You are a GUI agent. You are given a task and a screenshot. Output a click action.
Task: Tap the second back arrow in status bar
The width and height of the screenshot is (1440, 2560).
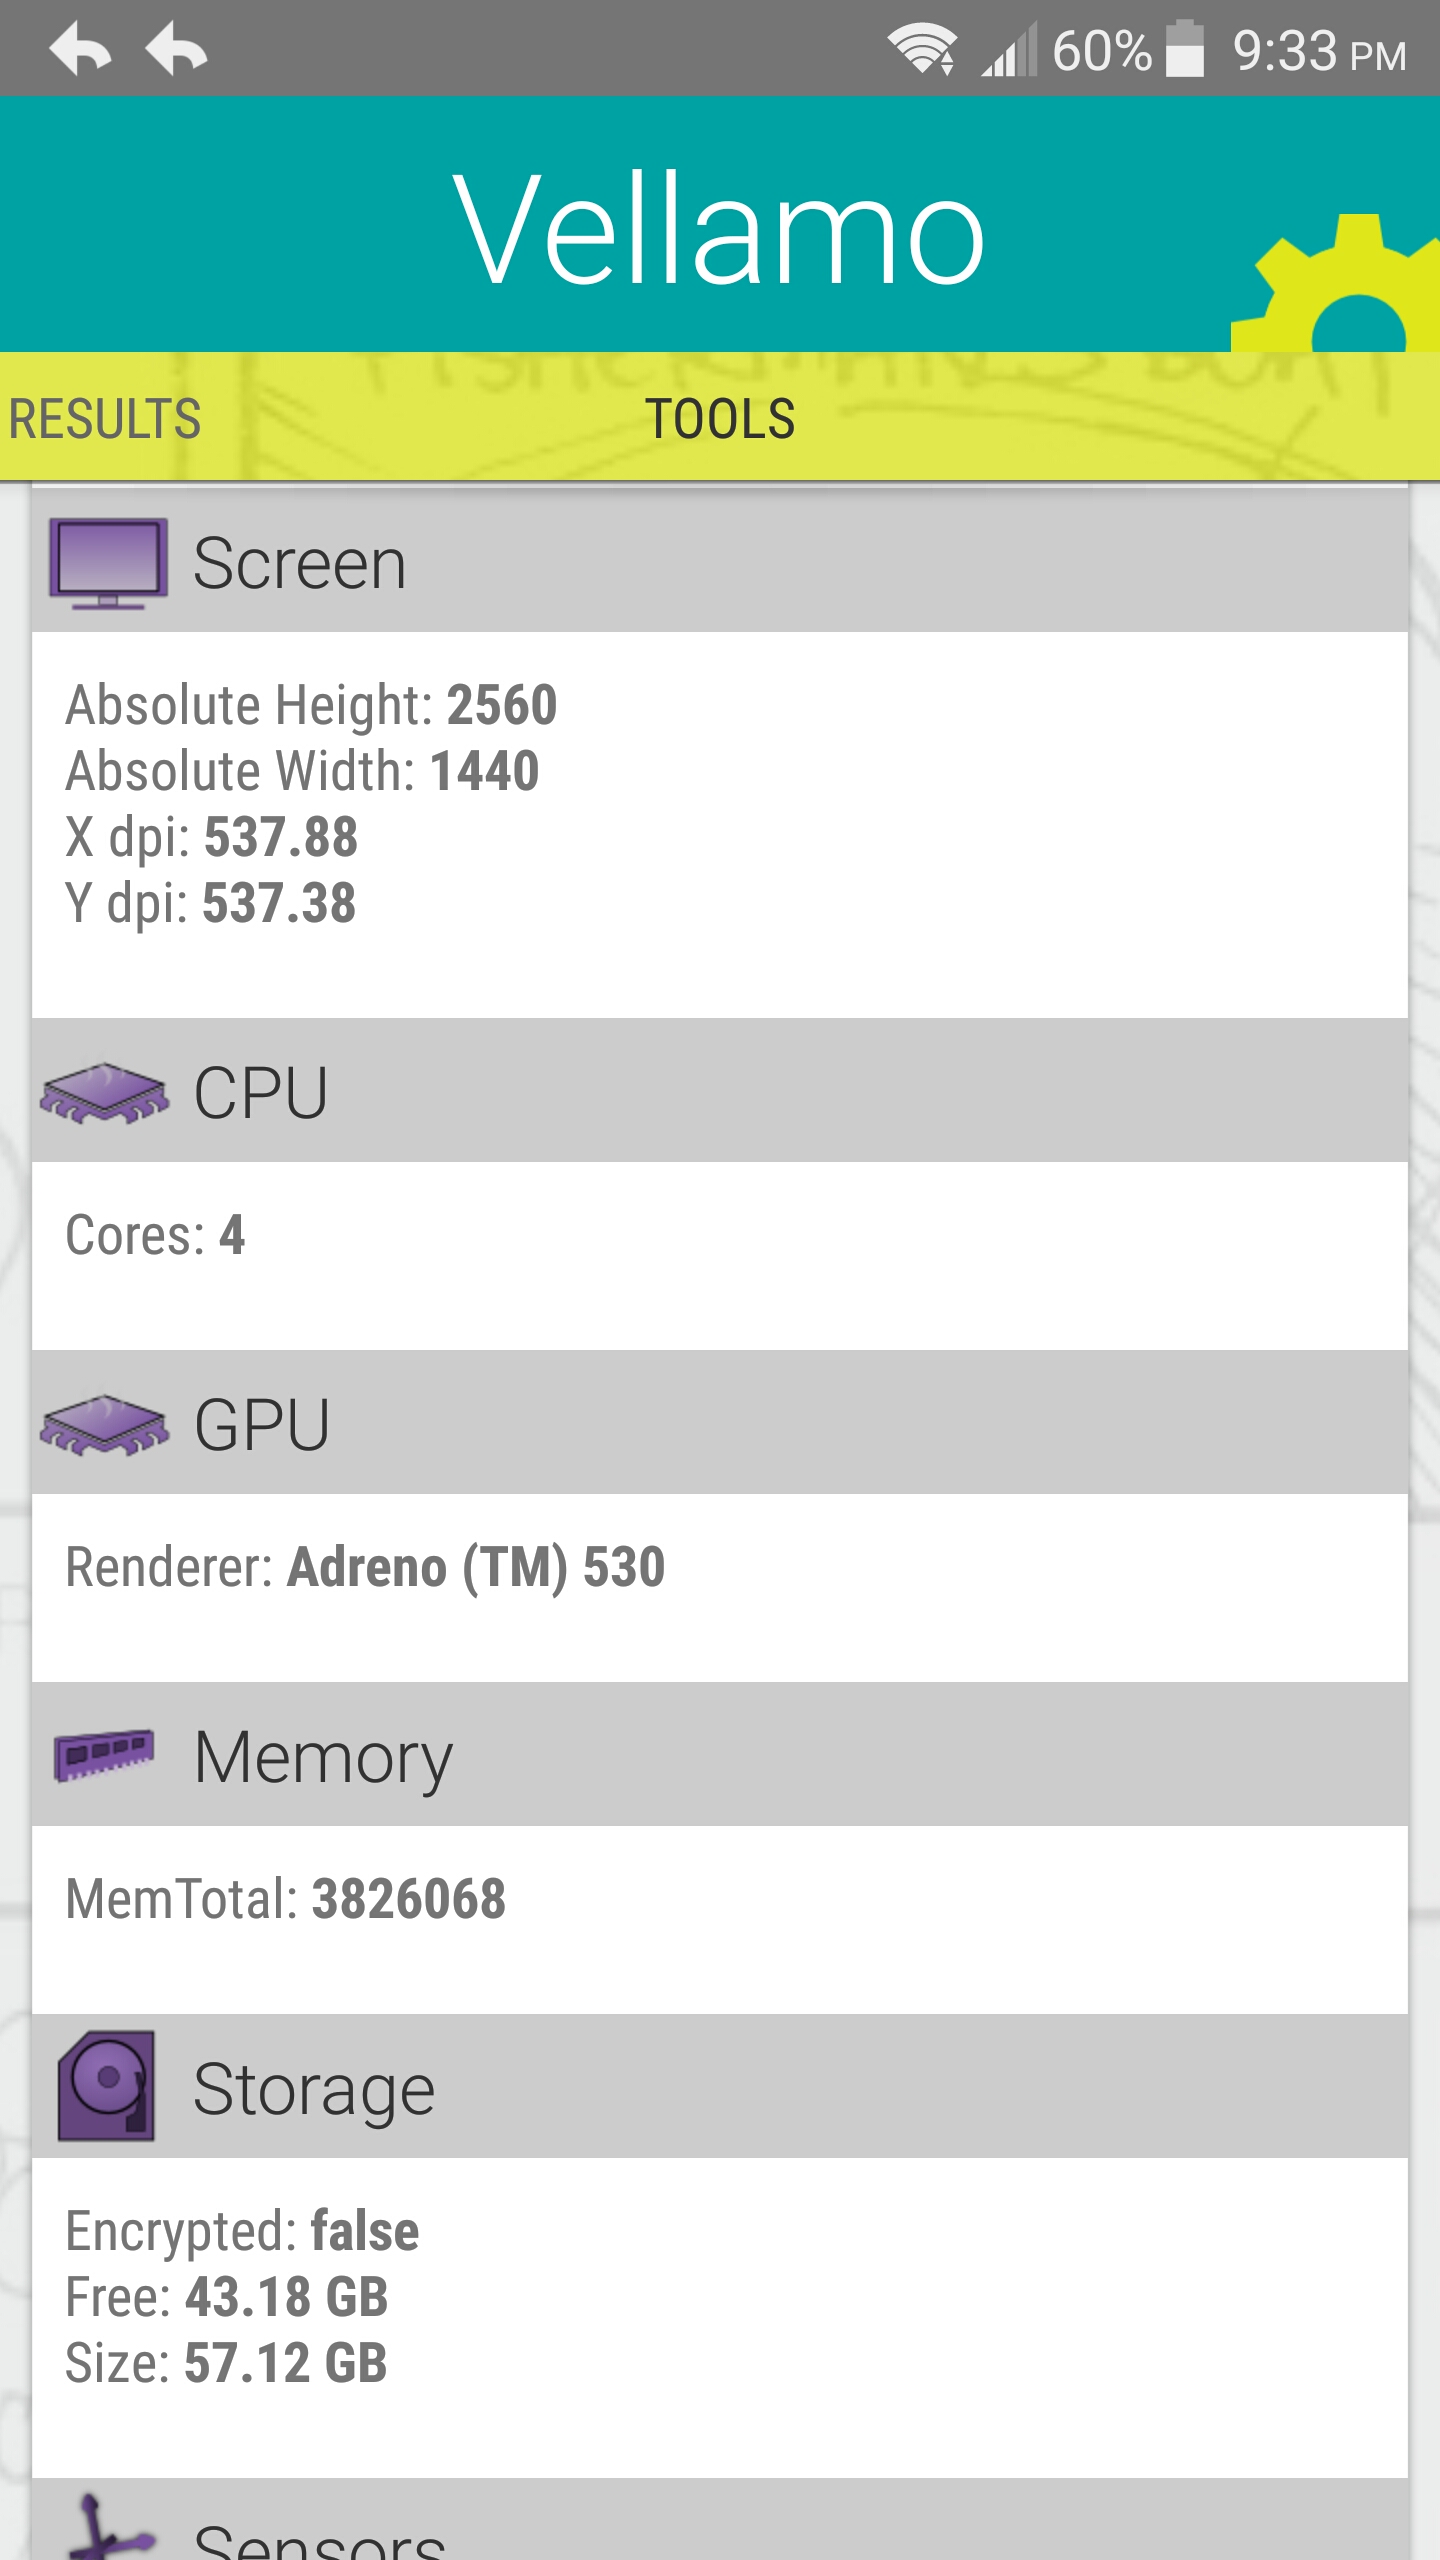click(176, 48)
